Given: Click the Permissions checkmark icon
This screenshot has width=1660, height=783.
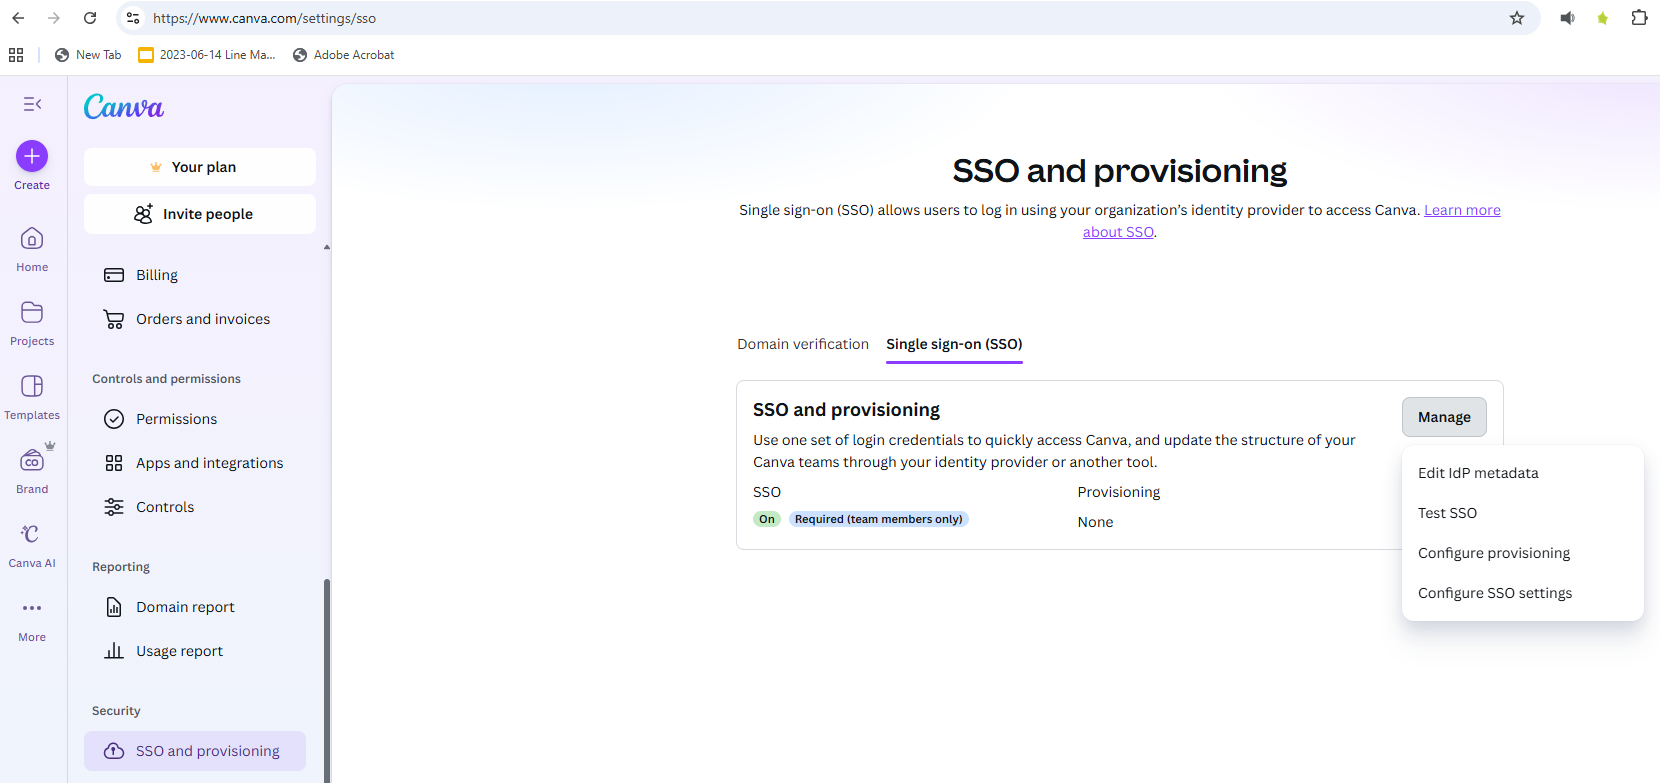Looking at the screenshot, I should 114,419.
